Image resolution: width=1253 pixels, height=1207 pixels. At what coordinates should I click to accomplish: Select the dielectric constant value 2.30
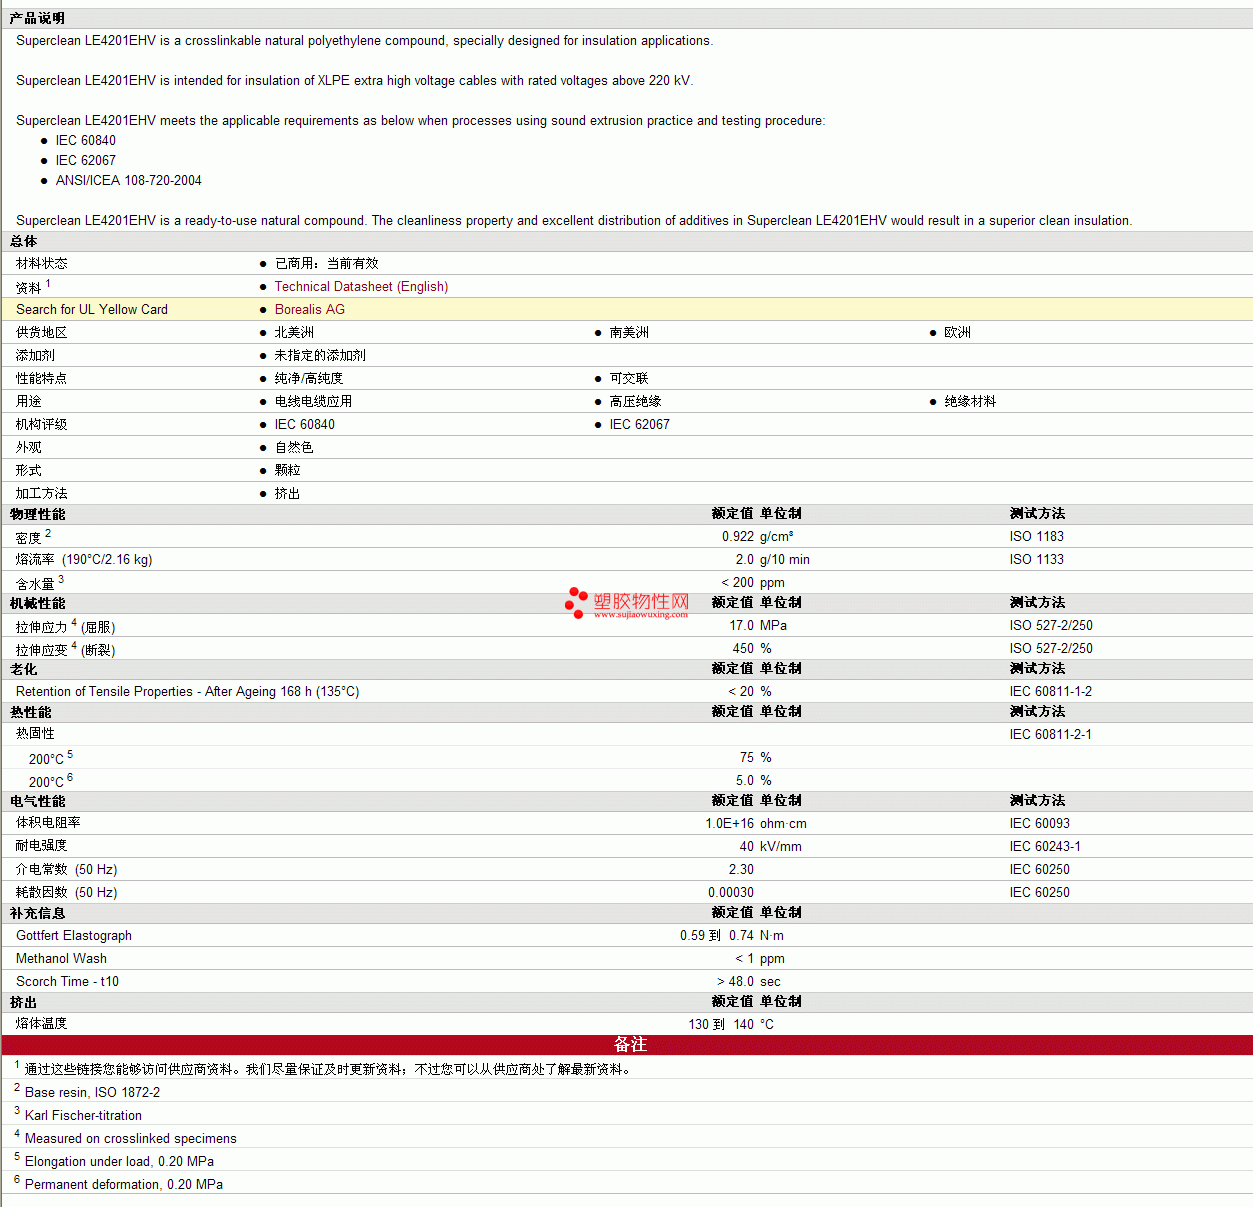pos(742,869)
